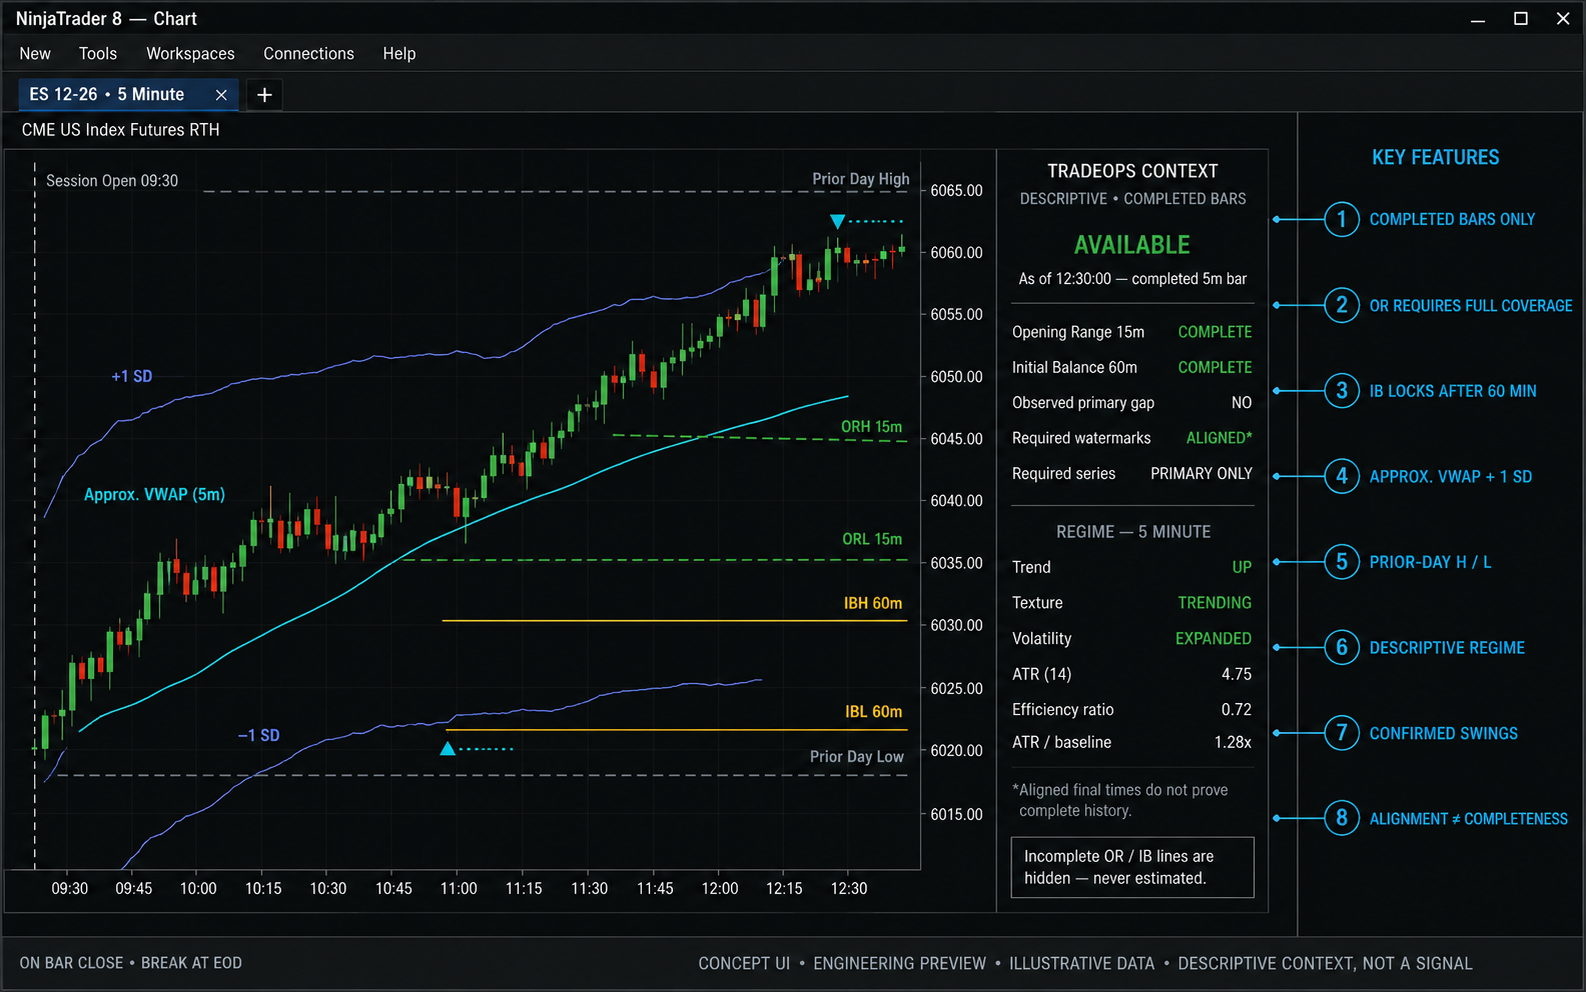Click the +1 SD band label

click(x=132, y=376)
